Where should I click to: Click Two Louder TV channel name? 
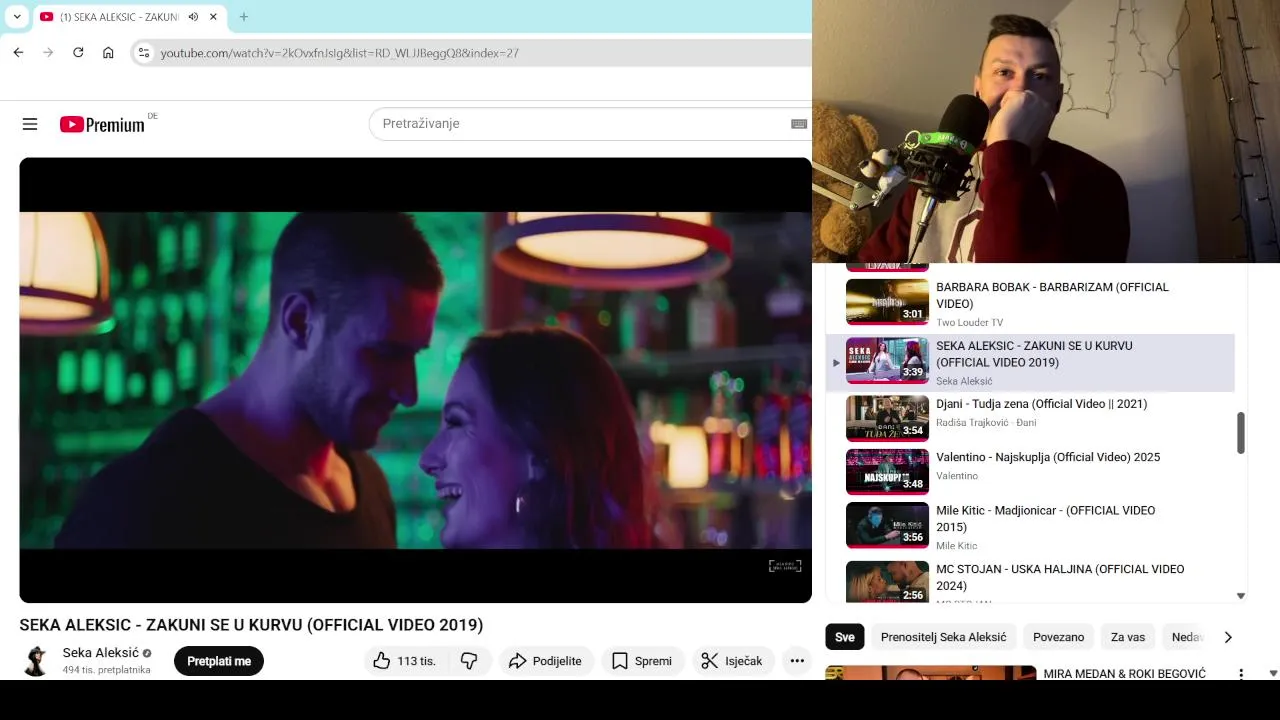pyautogui.click(x=969, y=322)
